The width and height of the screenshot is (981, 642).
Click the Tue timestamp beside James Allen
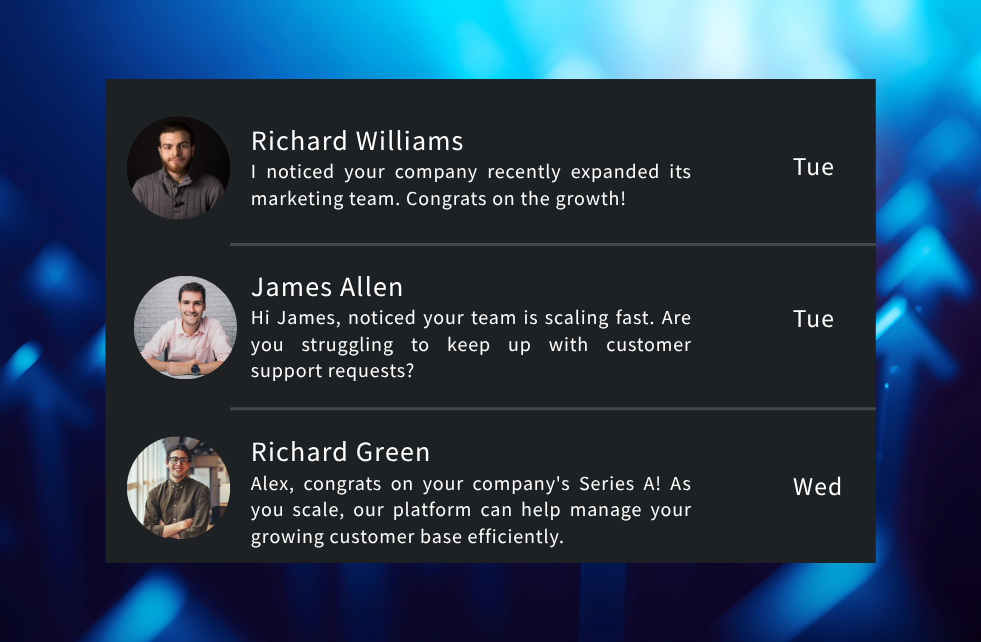point(813,318)
